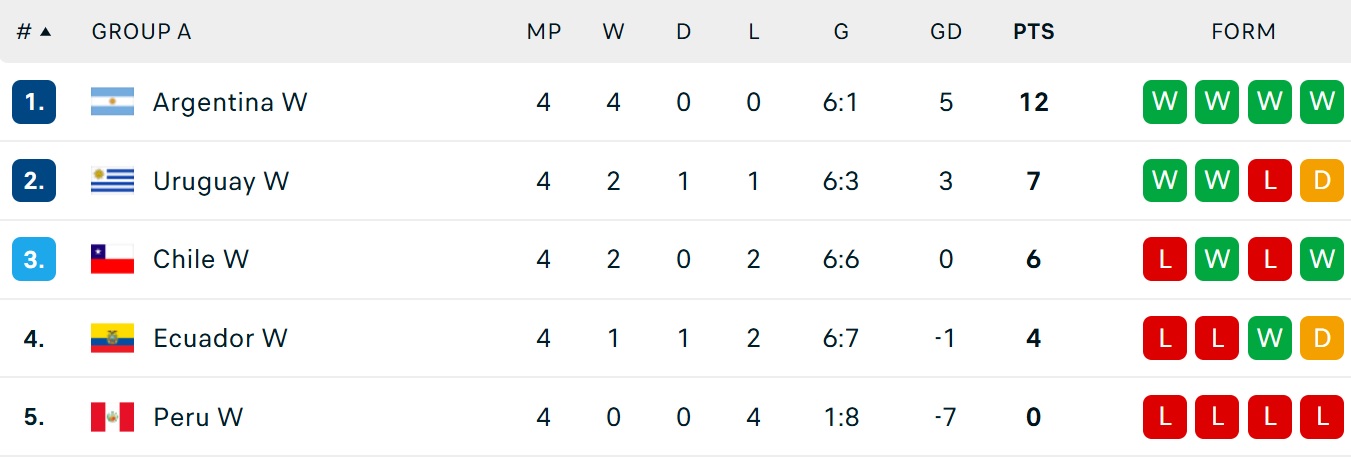Open Argentina's most recent W form badge

click(1165, 102)
